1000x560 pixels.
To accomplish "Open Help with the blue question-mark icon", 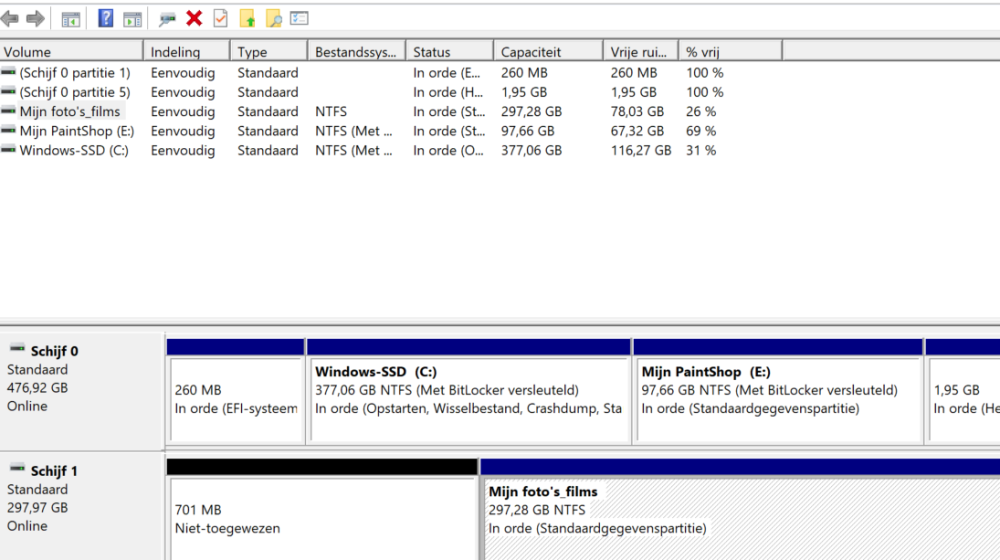I will (x=105, y=18).
